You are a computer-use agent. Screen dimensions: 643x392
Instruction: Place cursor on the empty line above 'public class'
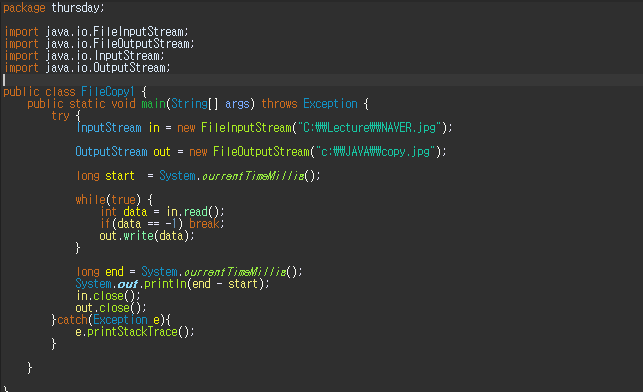click(322, 80)
